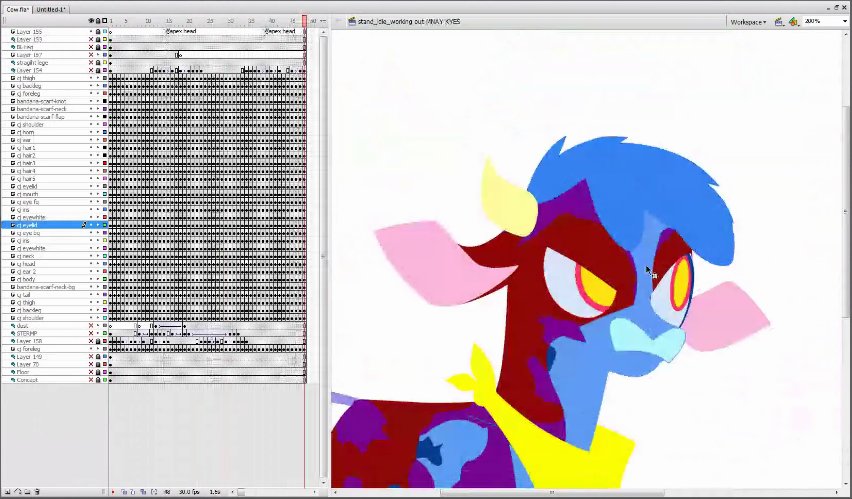852x499 pixels.
Task: Hide the cj horn layer
Action: pos(91,132)
